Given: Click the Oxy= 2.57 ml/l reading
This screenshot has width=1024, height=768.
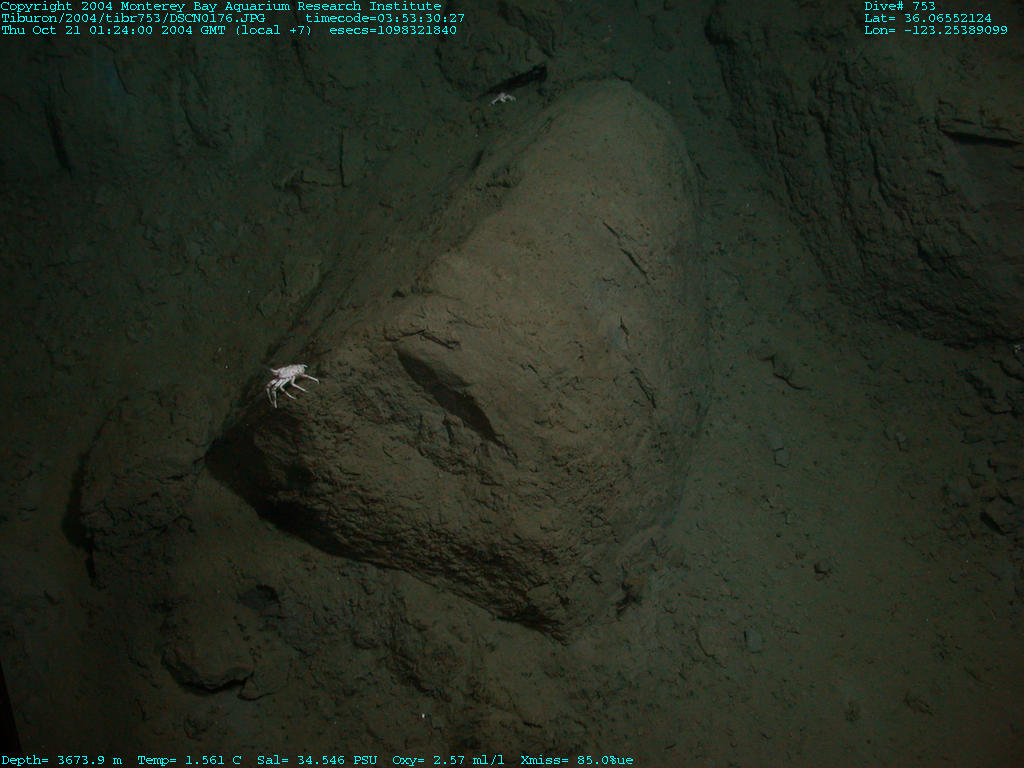Looking at the screenshot, I should tap(449, 760).
